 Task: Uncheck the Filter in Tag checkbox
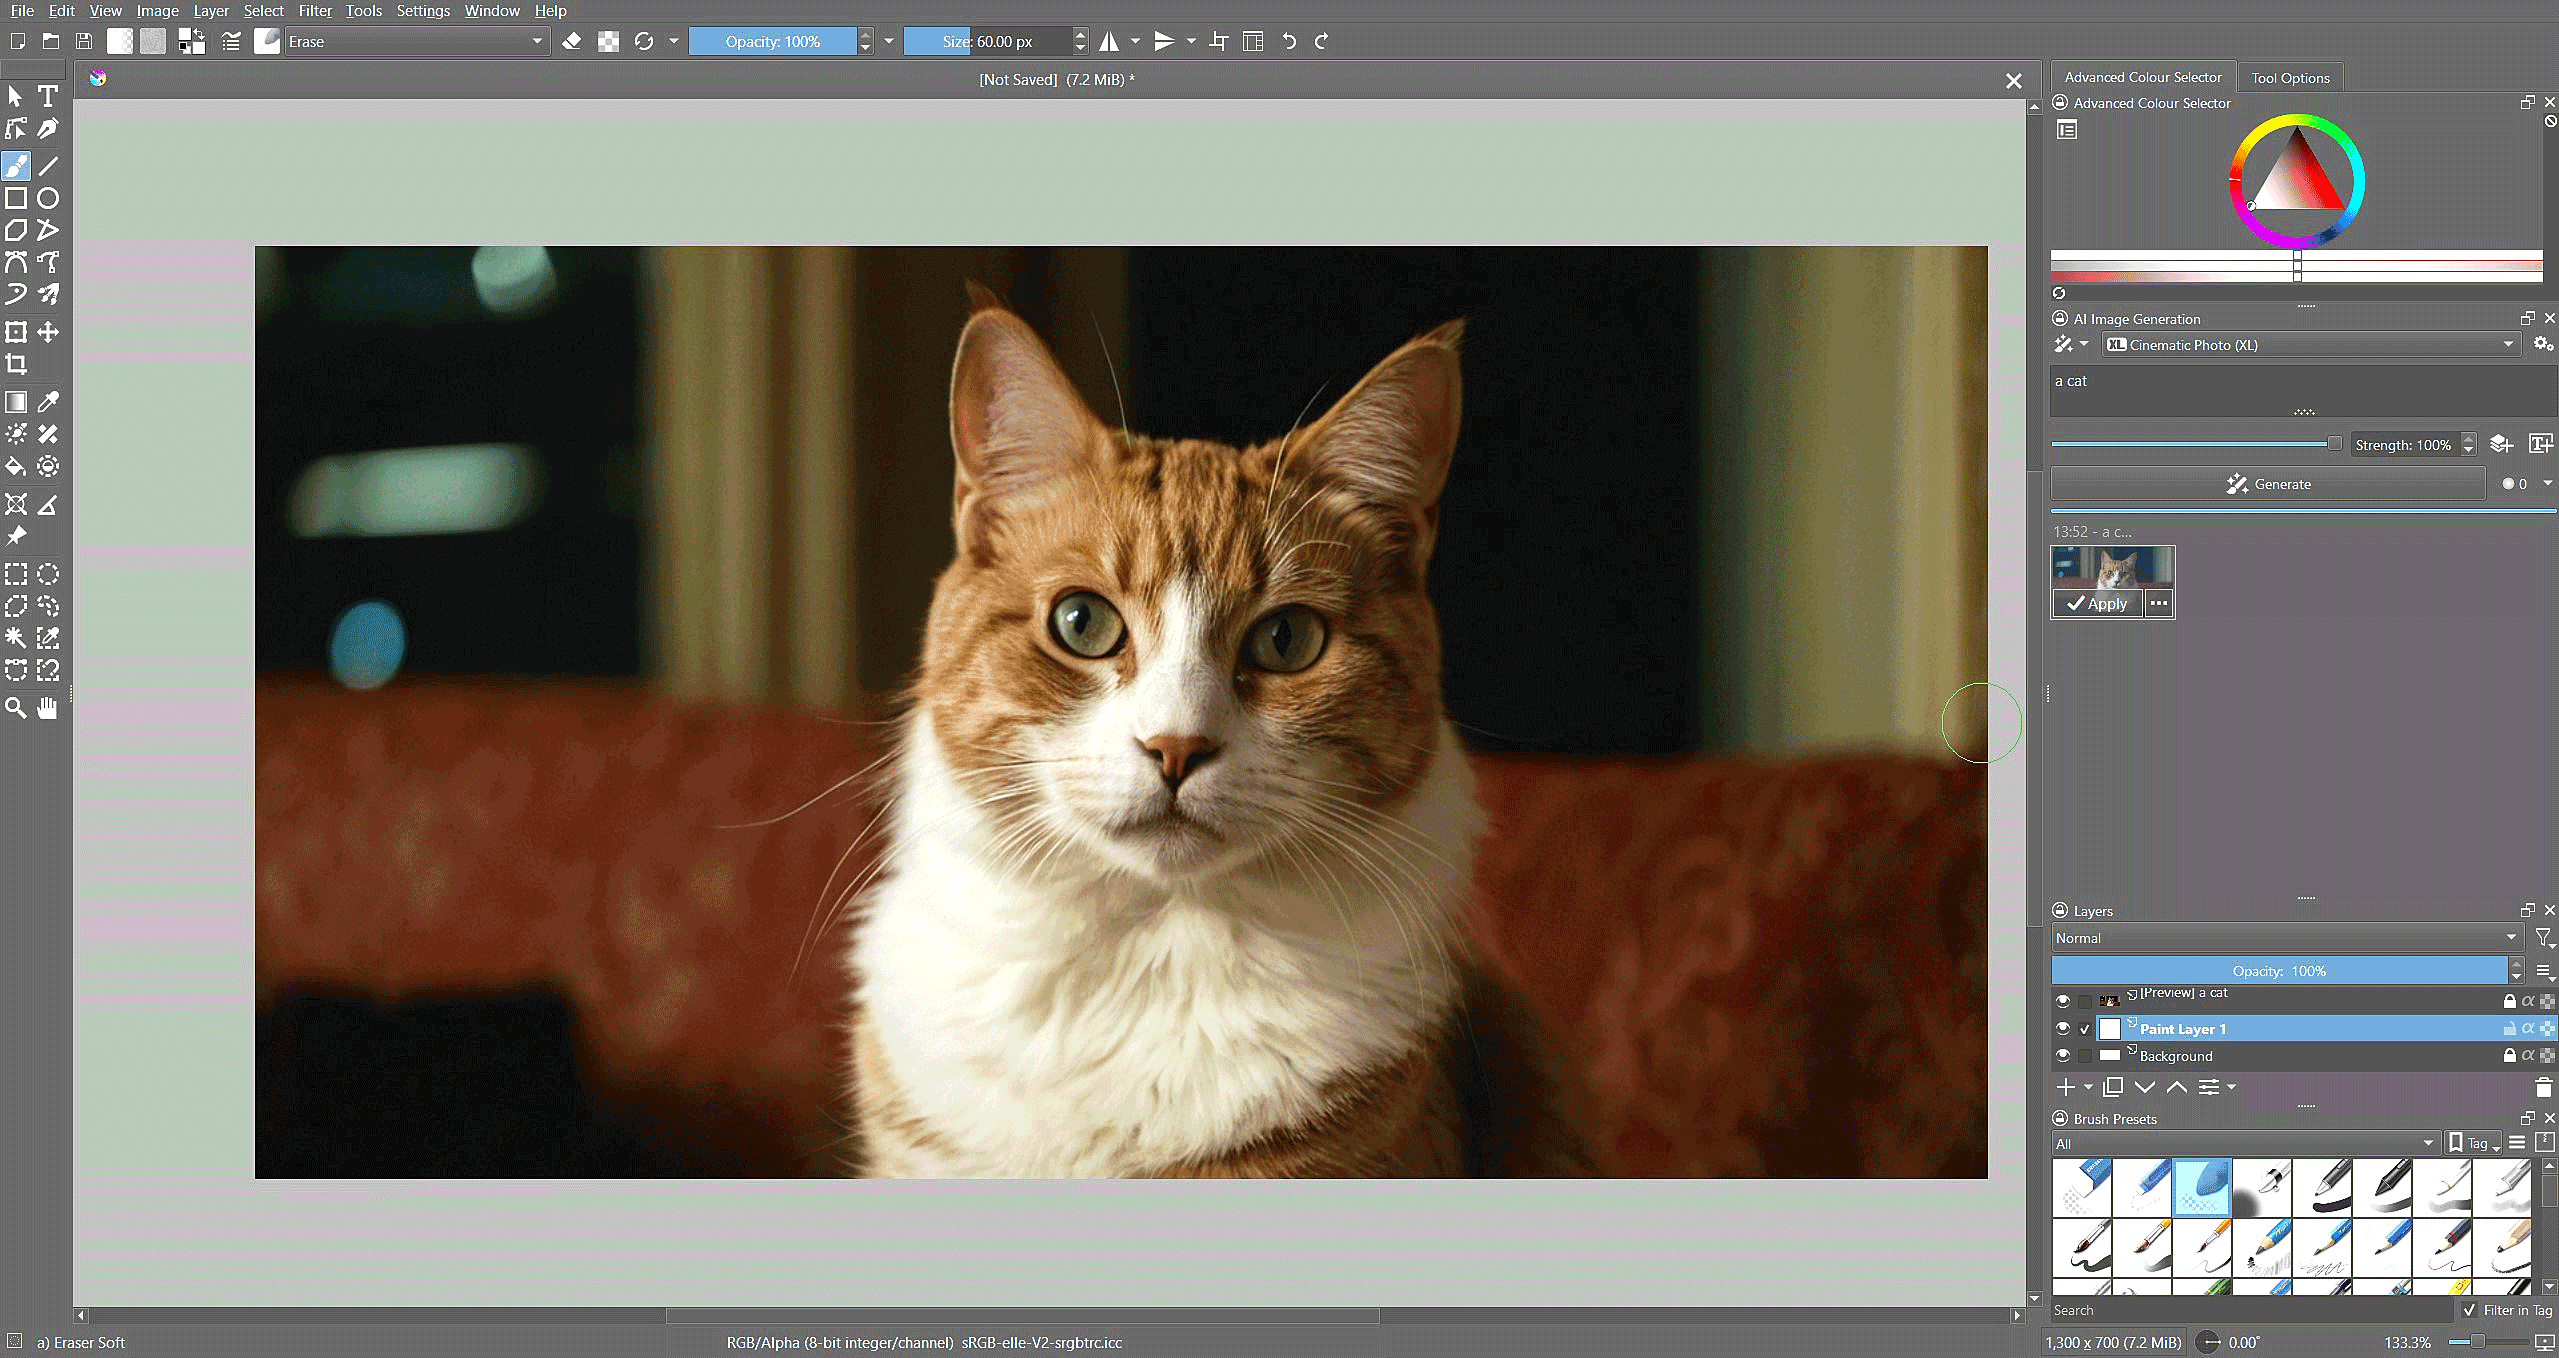coord(2470,1310)
